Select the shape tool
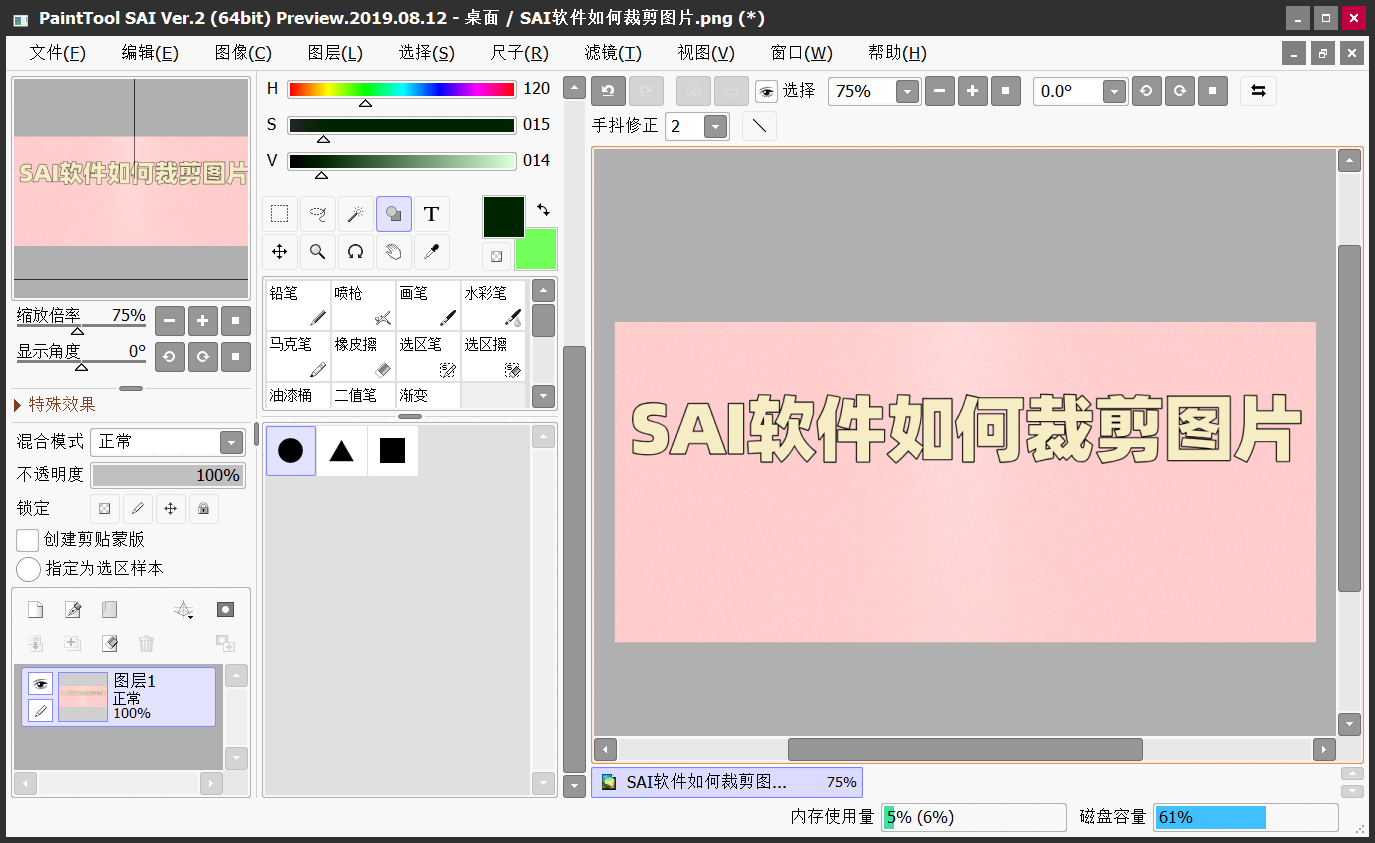1375x843 pixels. [x=393, y=213]
